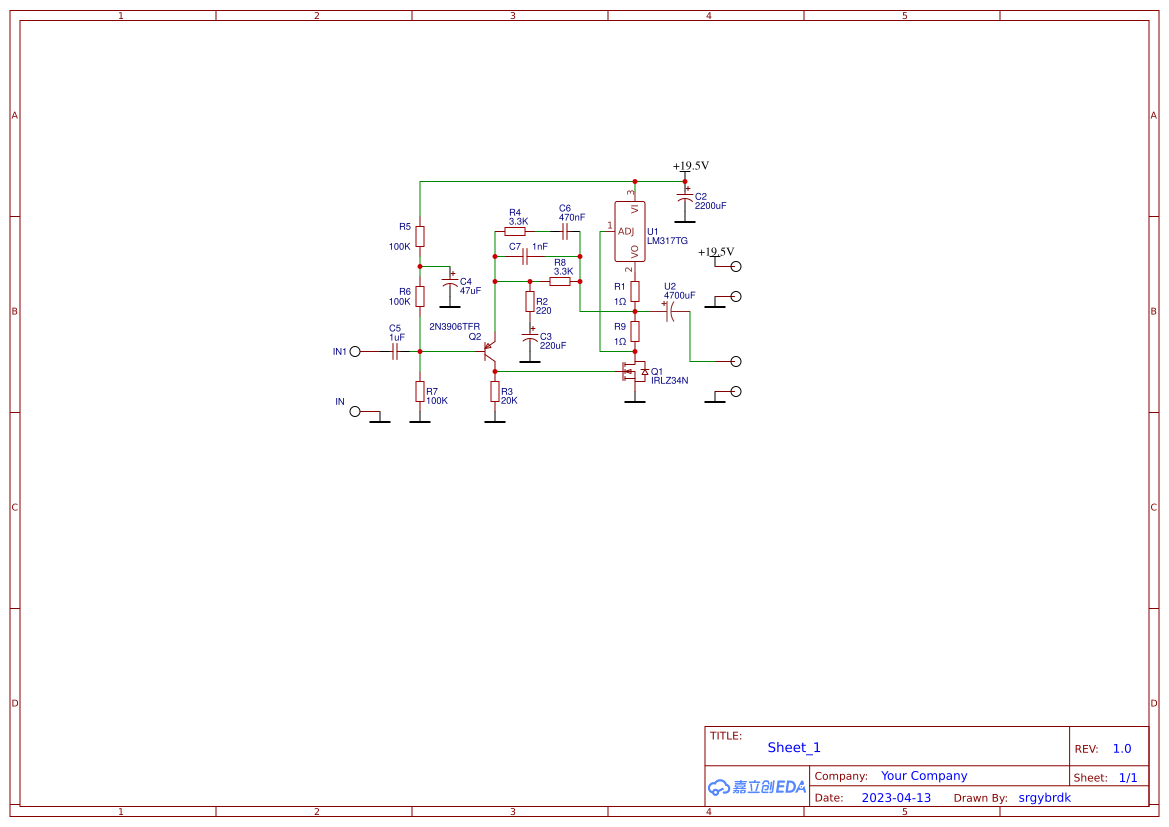Select the 2N3906TFR transistor Q2
This screenshot has width=1169, height=827.
click(490, 352)
